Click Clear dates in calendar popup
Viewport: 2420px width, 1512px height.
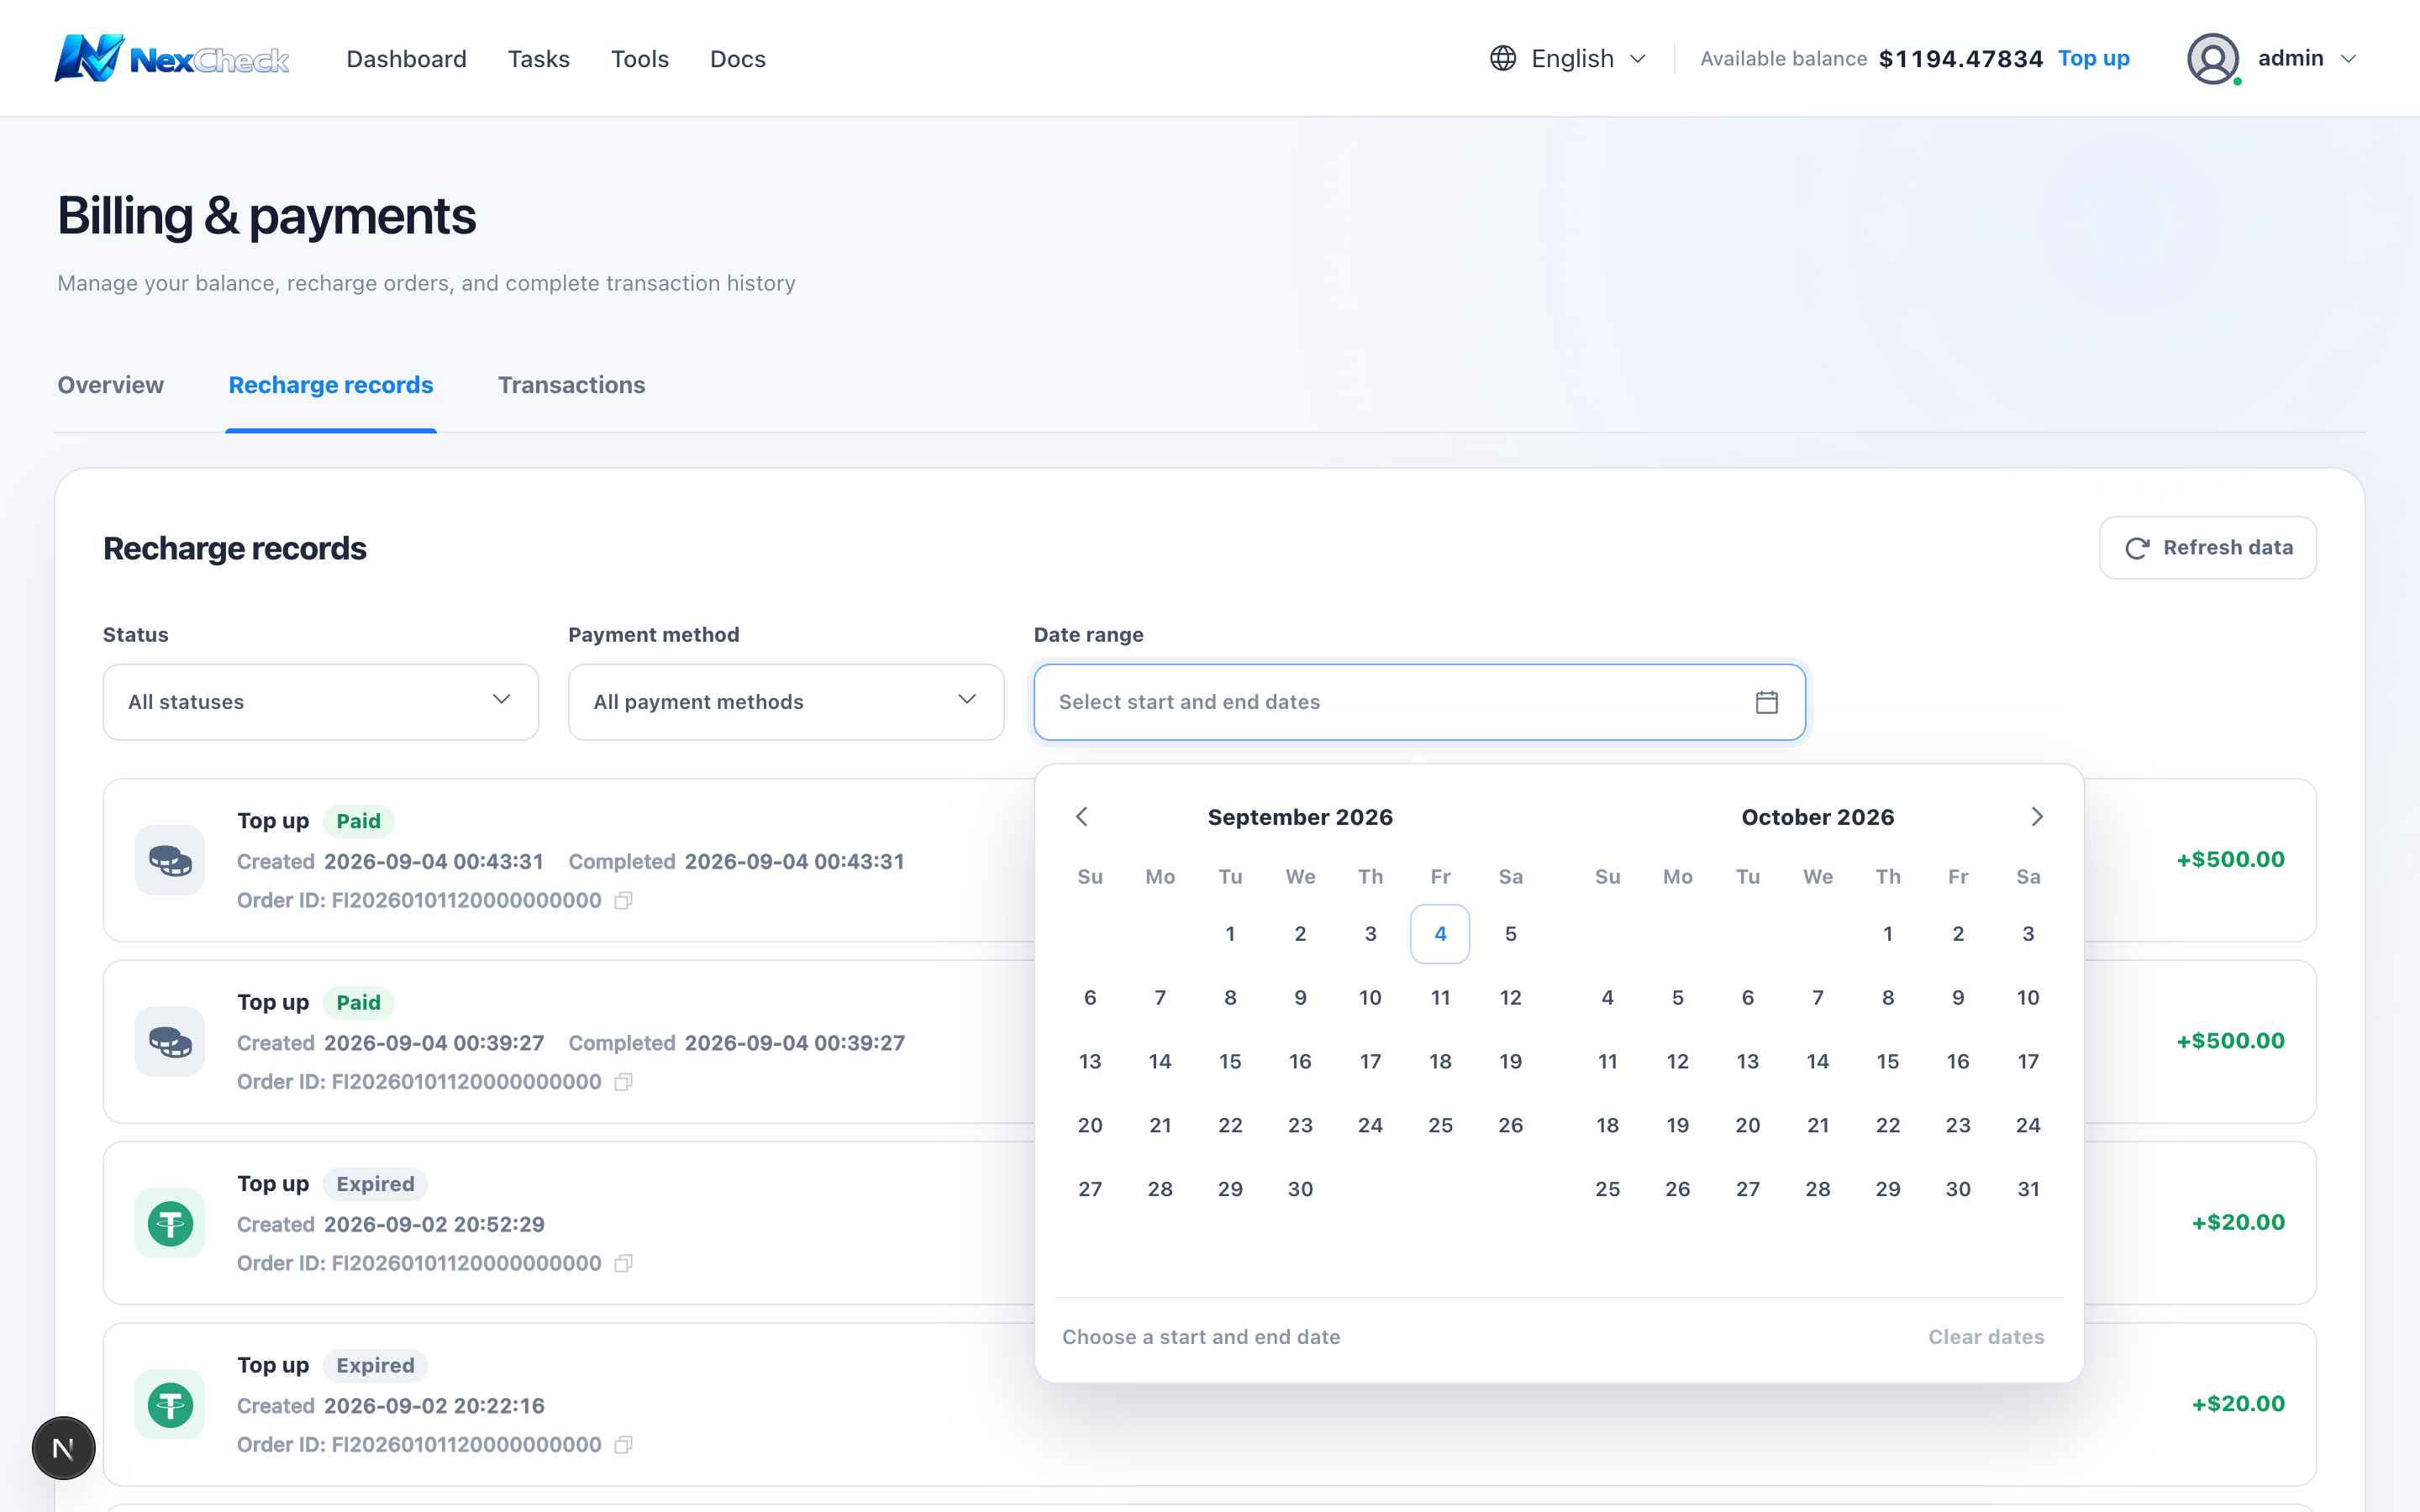pyautogui.click(x=1986, y=1337)
